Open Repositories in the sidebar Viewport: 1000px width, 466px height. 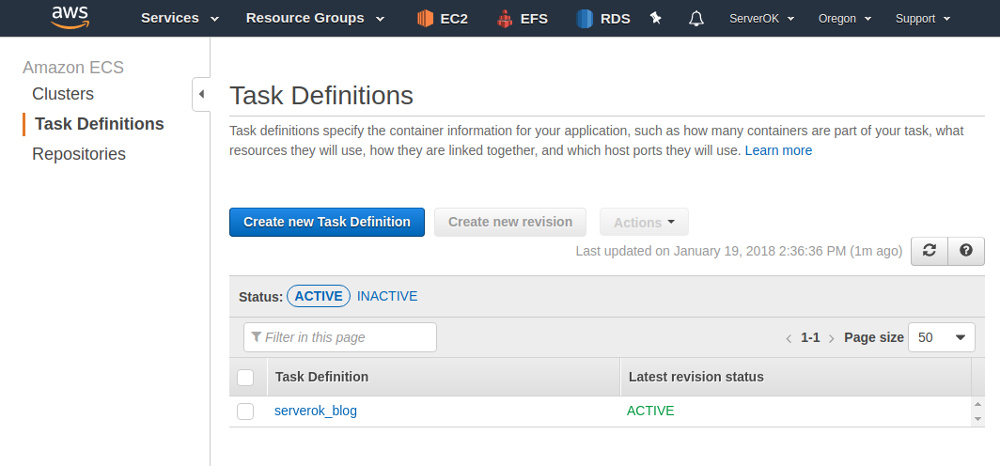[79, 154]
